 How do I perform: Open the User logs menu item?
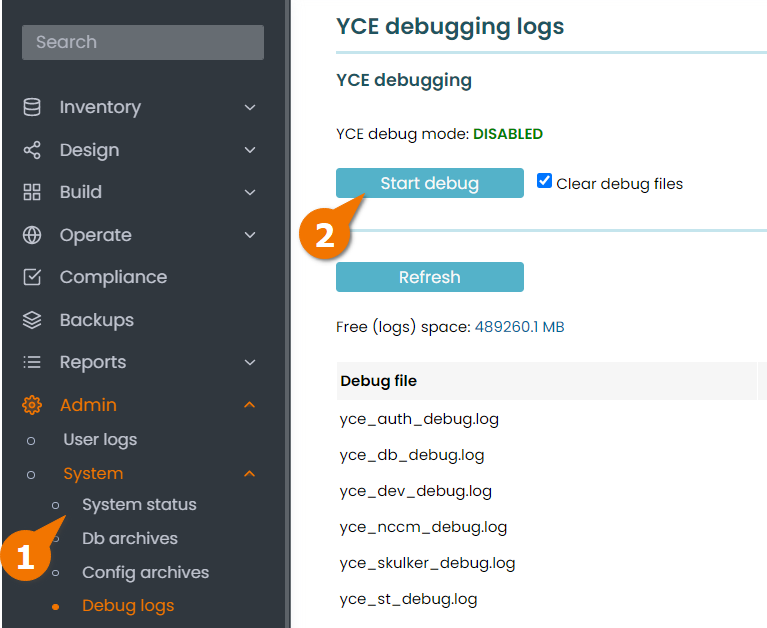click(100, 440)
